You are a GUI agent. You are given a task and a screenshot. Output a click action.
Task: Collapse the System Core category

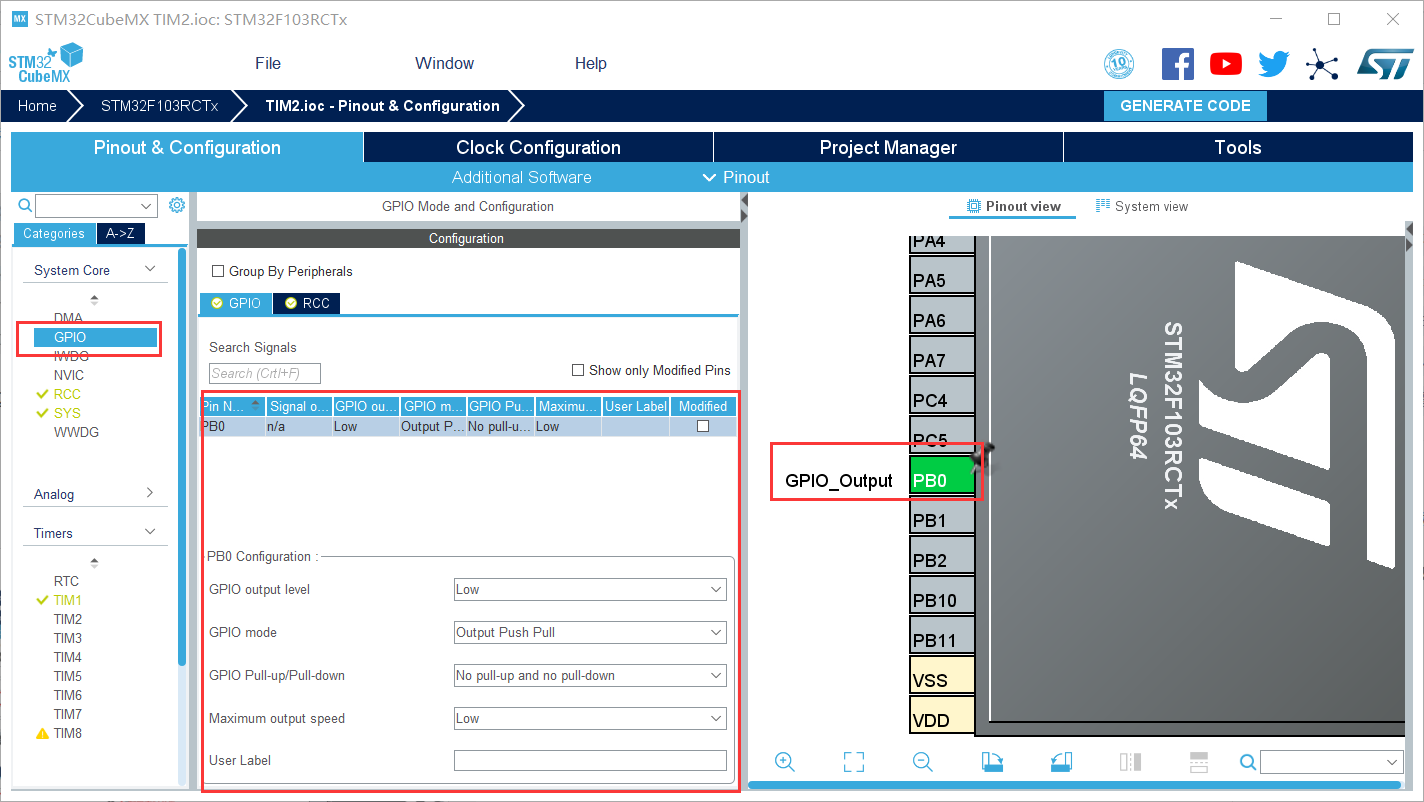tap(150, 269)
